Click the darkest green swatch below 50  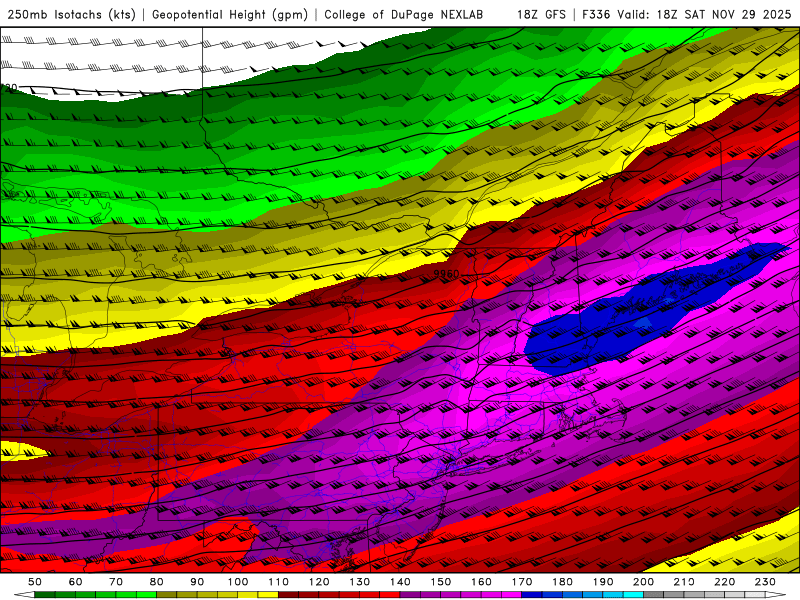(x=45, y=595)
